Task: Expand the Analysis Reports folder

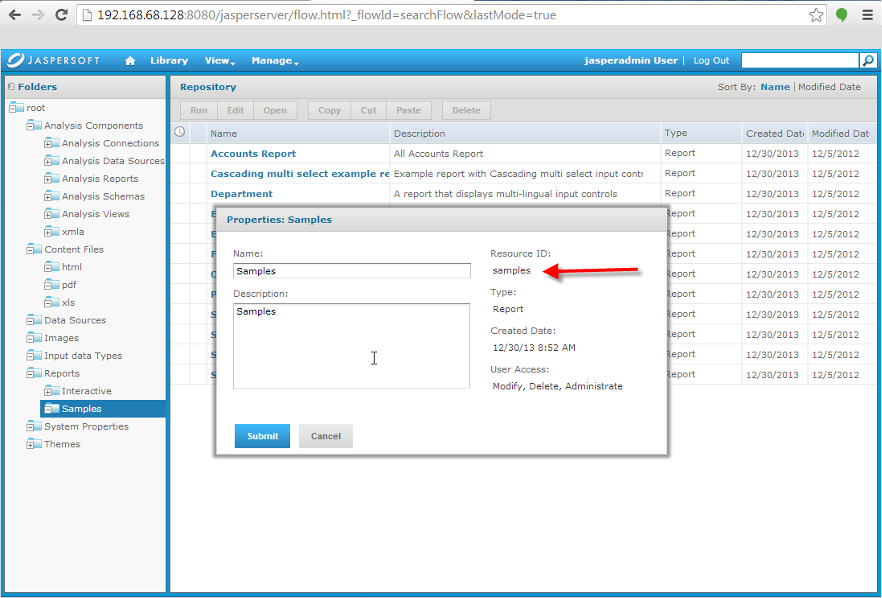Action: click(x=47, y=179)
